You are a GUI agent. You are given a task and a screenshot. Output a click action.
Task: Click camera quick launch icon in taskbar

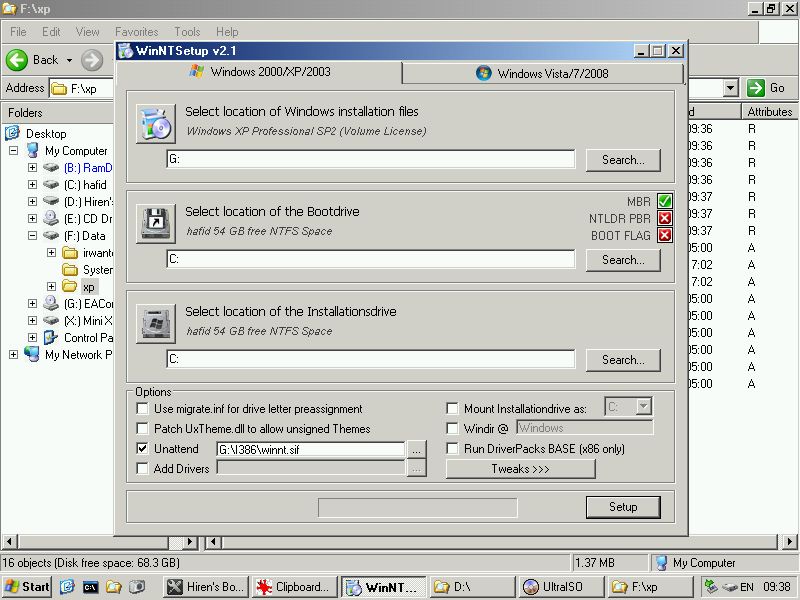point(136,587)
